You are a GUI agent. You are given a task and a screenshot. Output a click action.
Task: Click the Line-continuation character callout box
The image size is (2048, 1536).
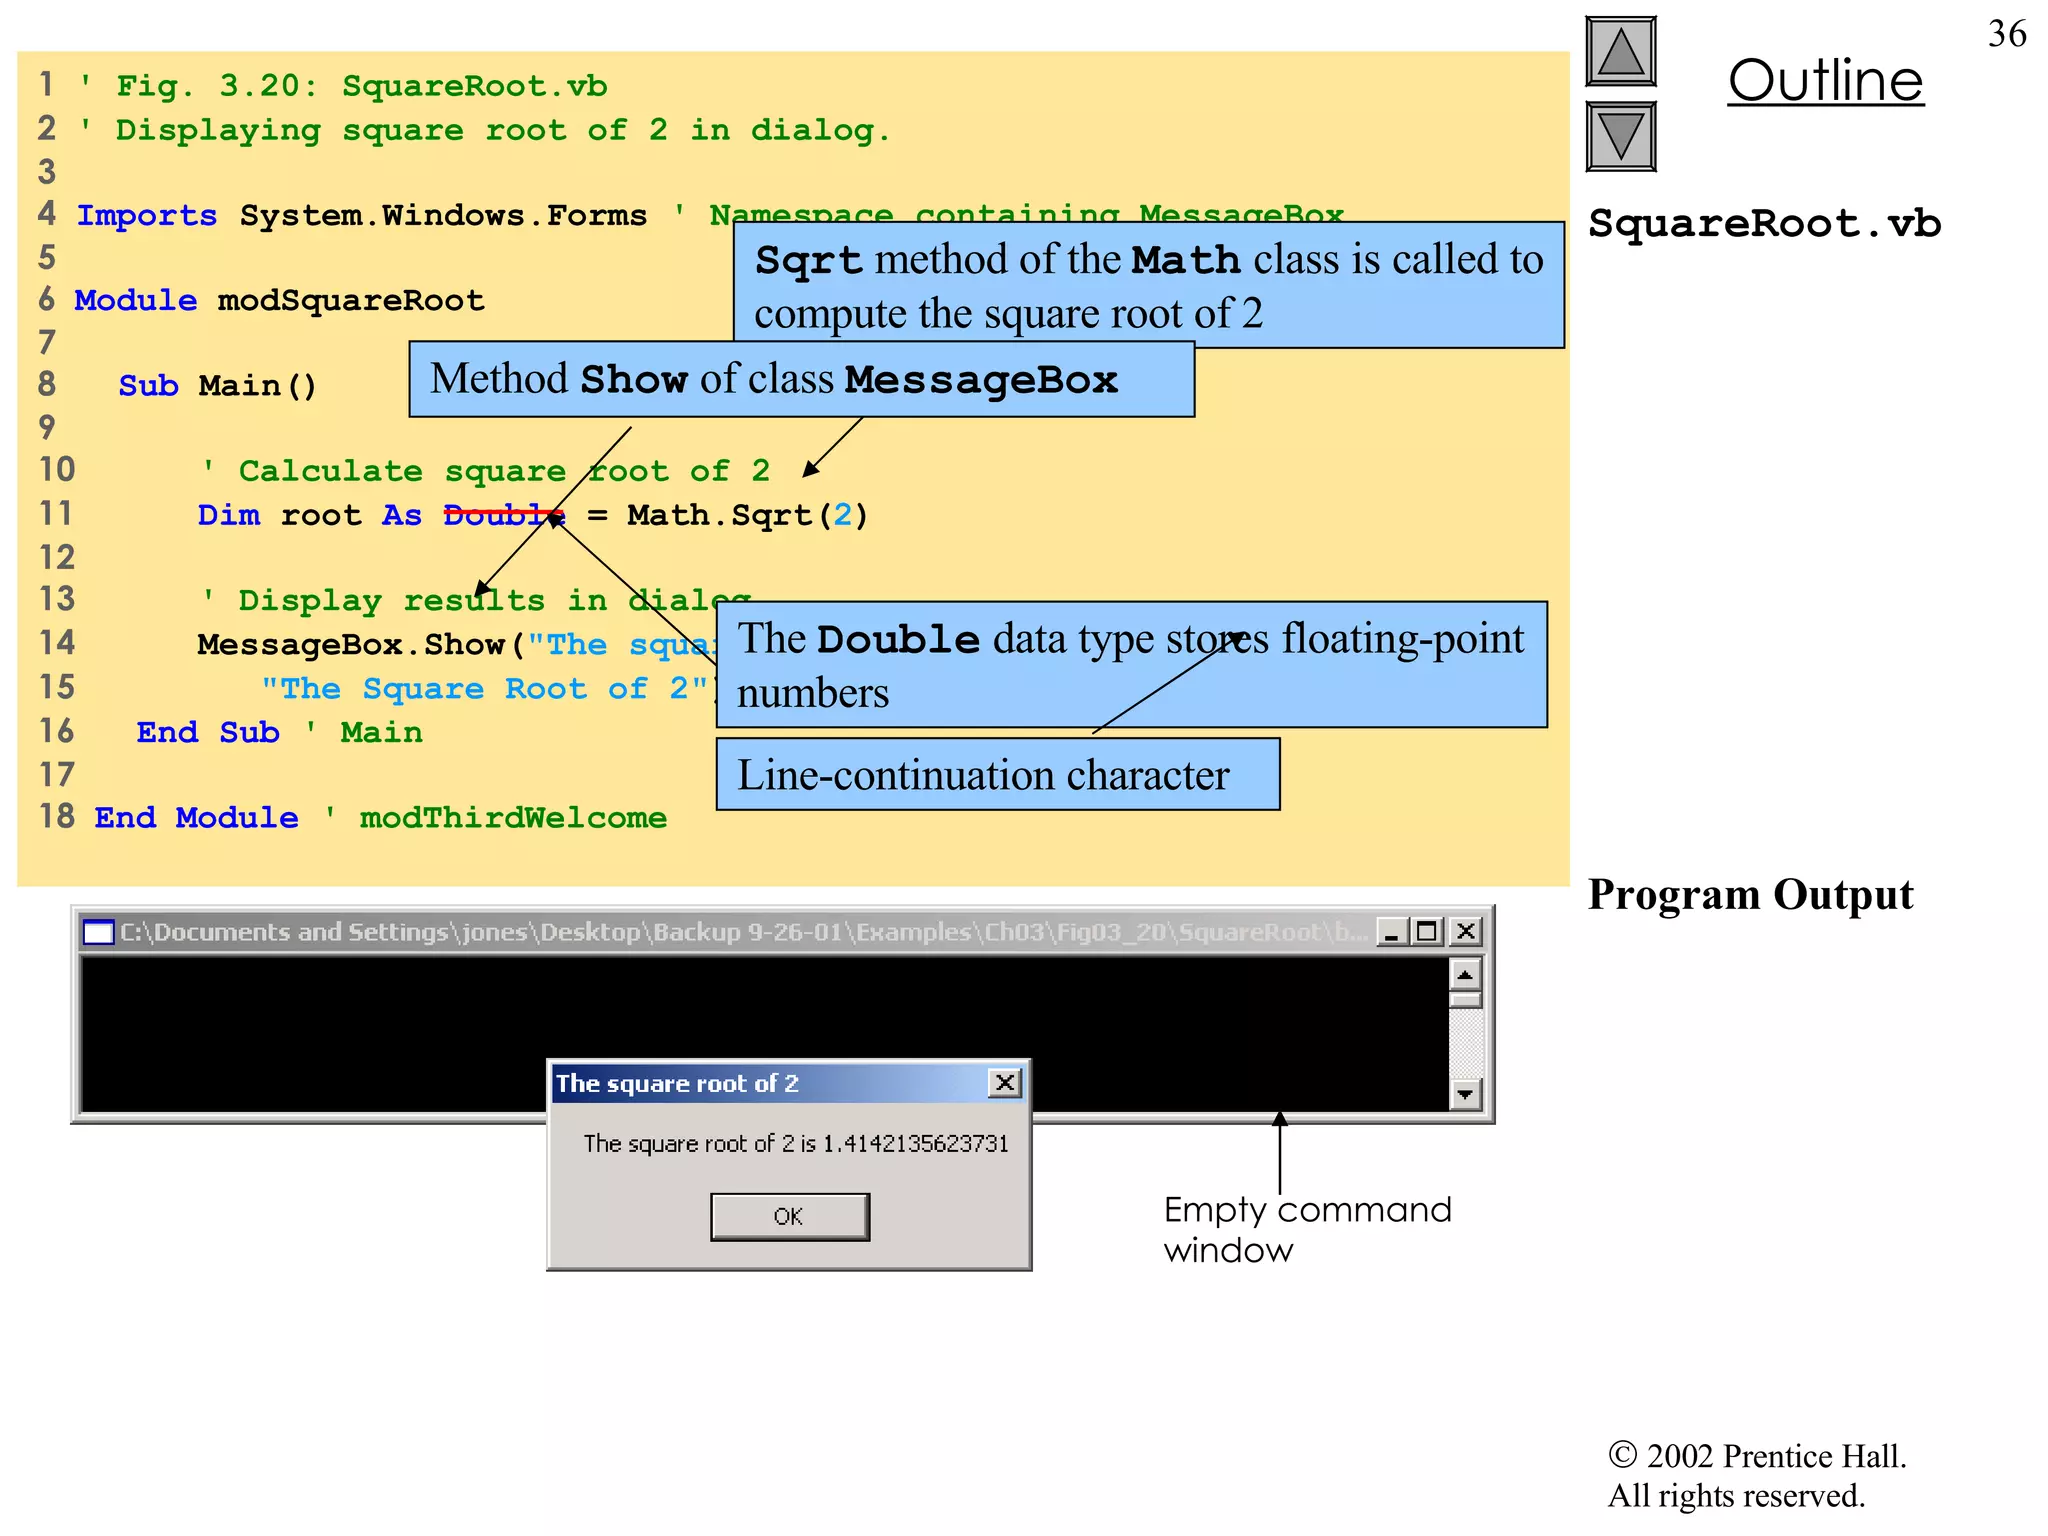997,775
